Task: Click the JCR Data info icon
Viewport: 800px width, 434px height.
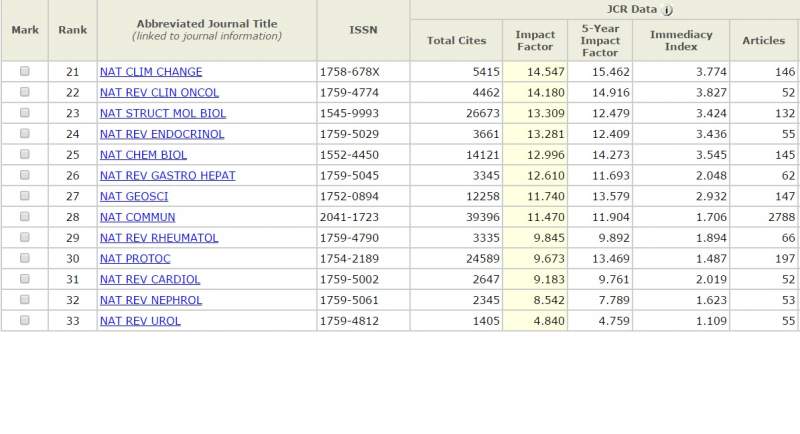Action: (667, 10)
